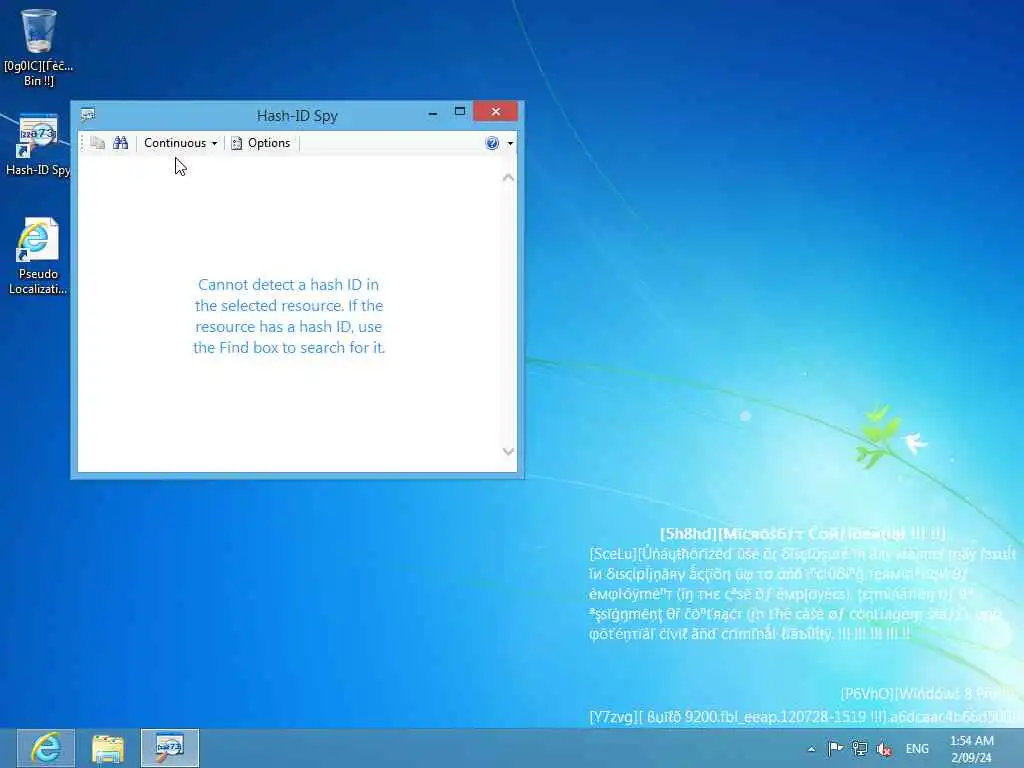
Task: Open the Options button in toolbar
Action: tap(261, 143)
